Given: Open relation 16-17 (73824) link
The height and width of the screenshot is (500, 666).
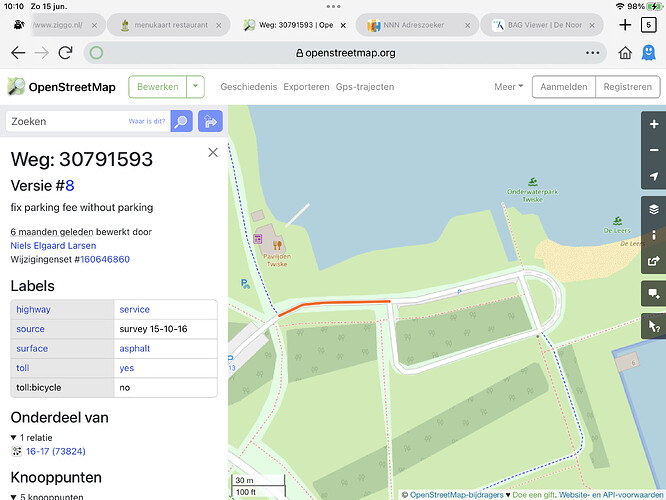Looking at the screenshot, I should [56, 451].
